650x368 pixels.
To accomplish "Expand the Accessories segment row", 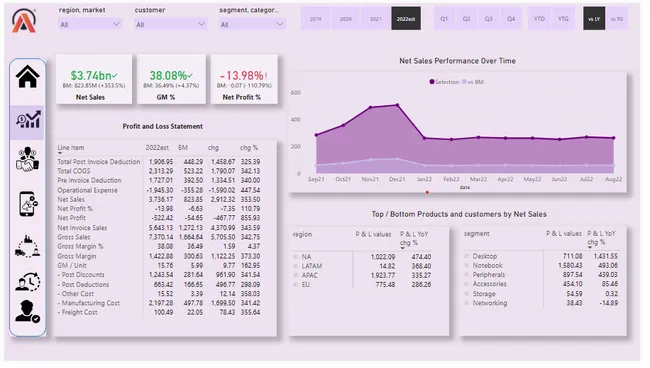I will [466, 284].
